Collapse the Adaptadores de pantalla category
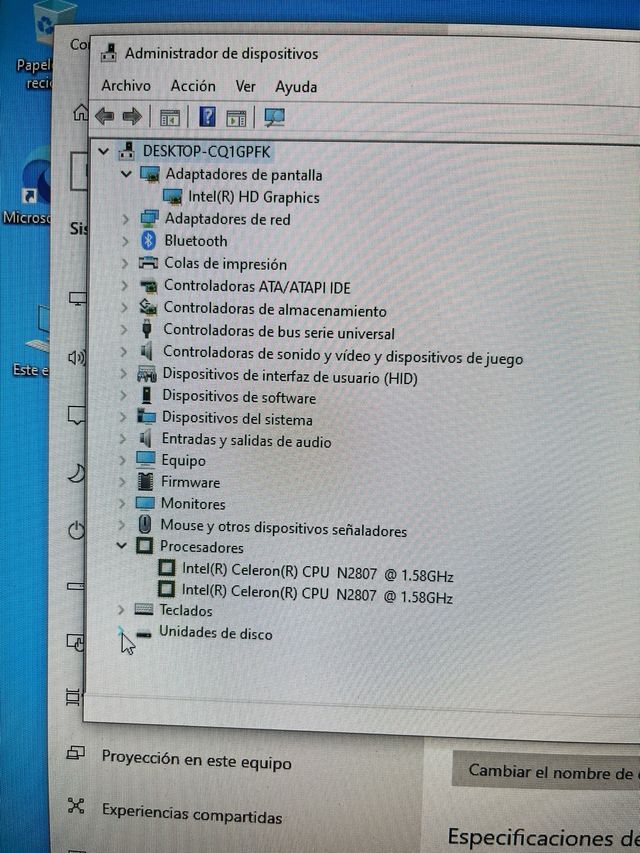 126,174
